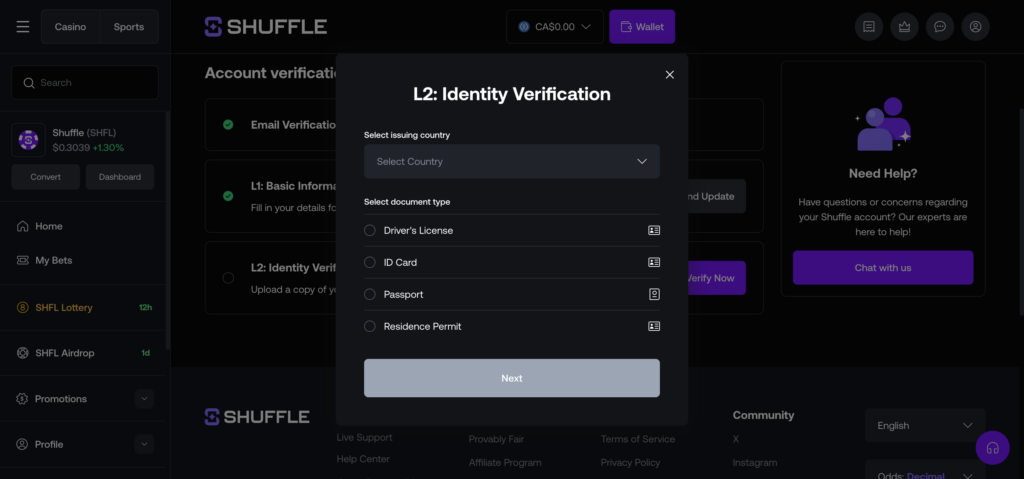Click the Residence Permit card icon
1024x479 pixels.
pyautogui.click(x=654, y=326)
